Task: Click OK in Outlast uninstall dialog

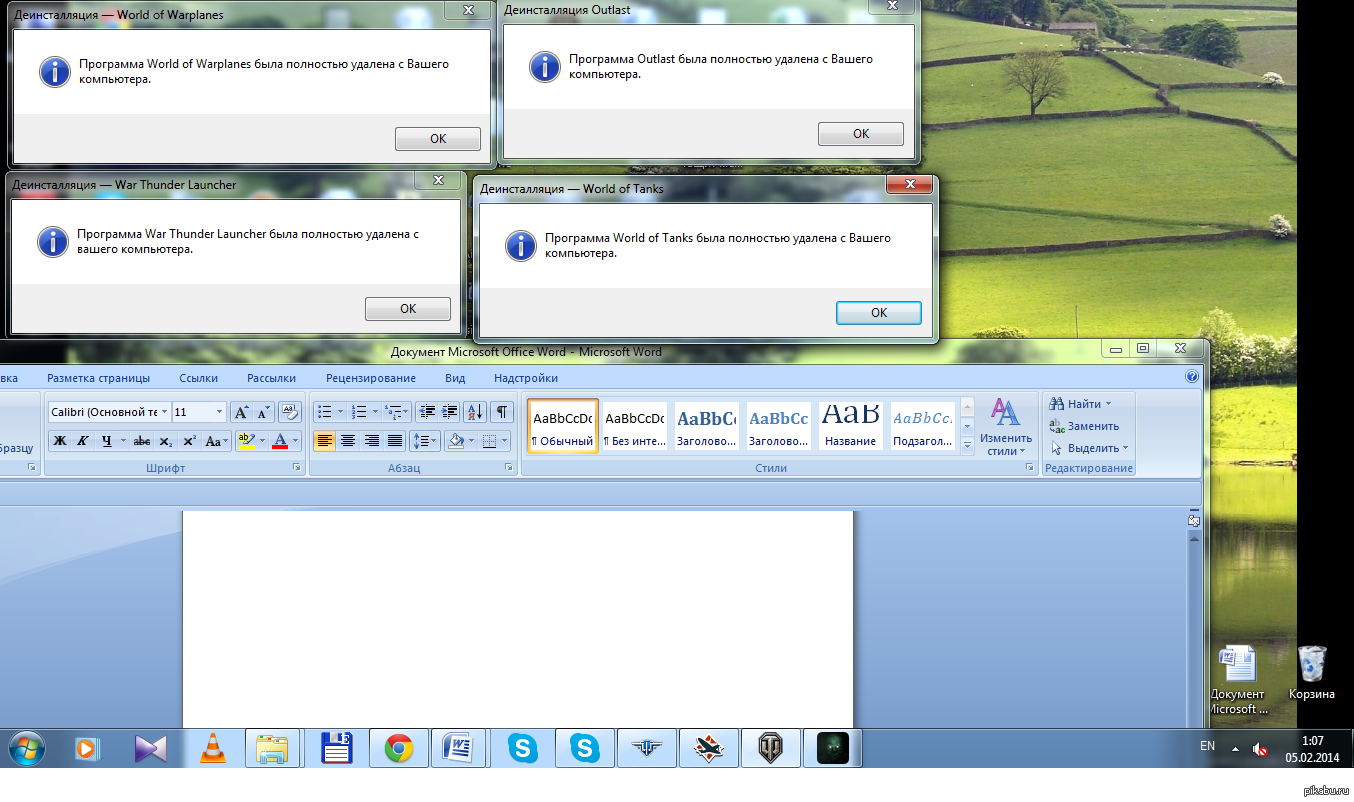Action: 861,134
